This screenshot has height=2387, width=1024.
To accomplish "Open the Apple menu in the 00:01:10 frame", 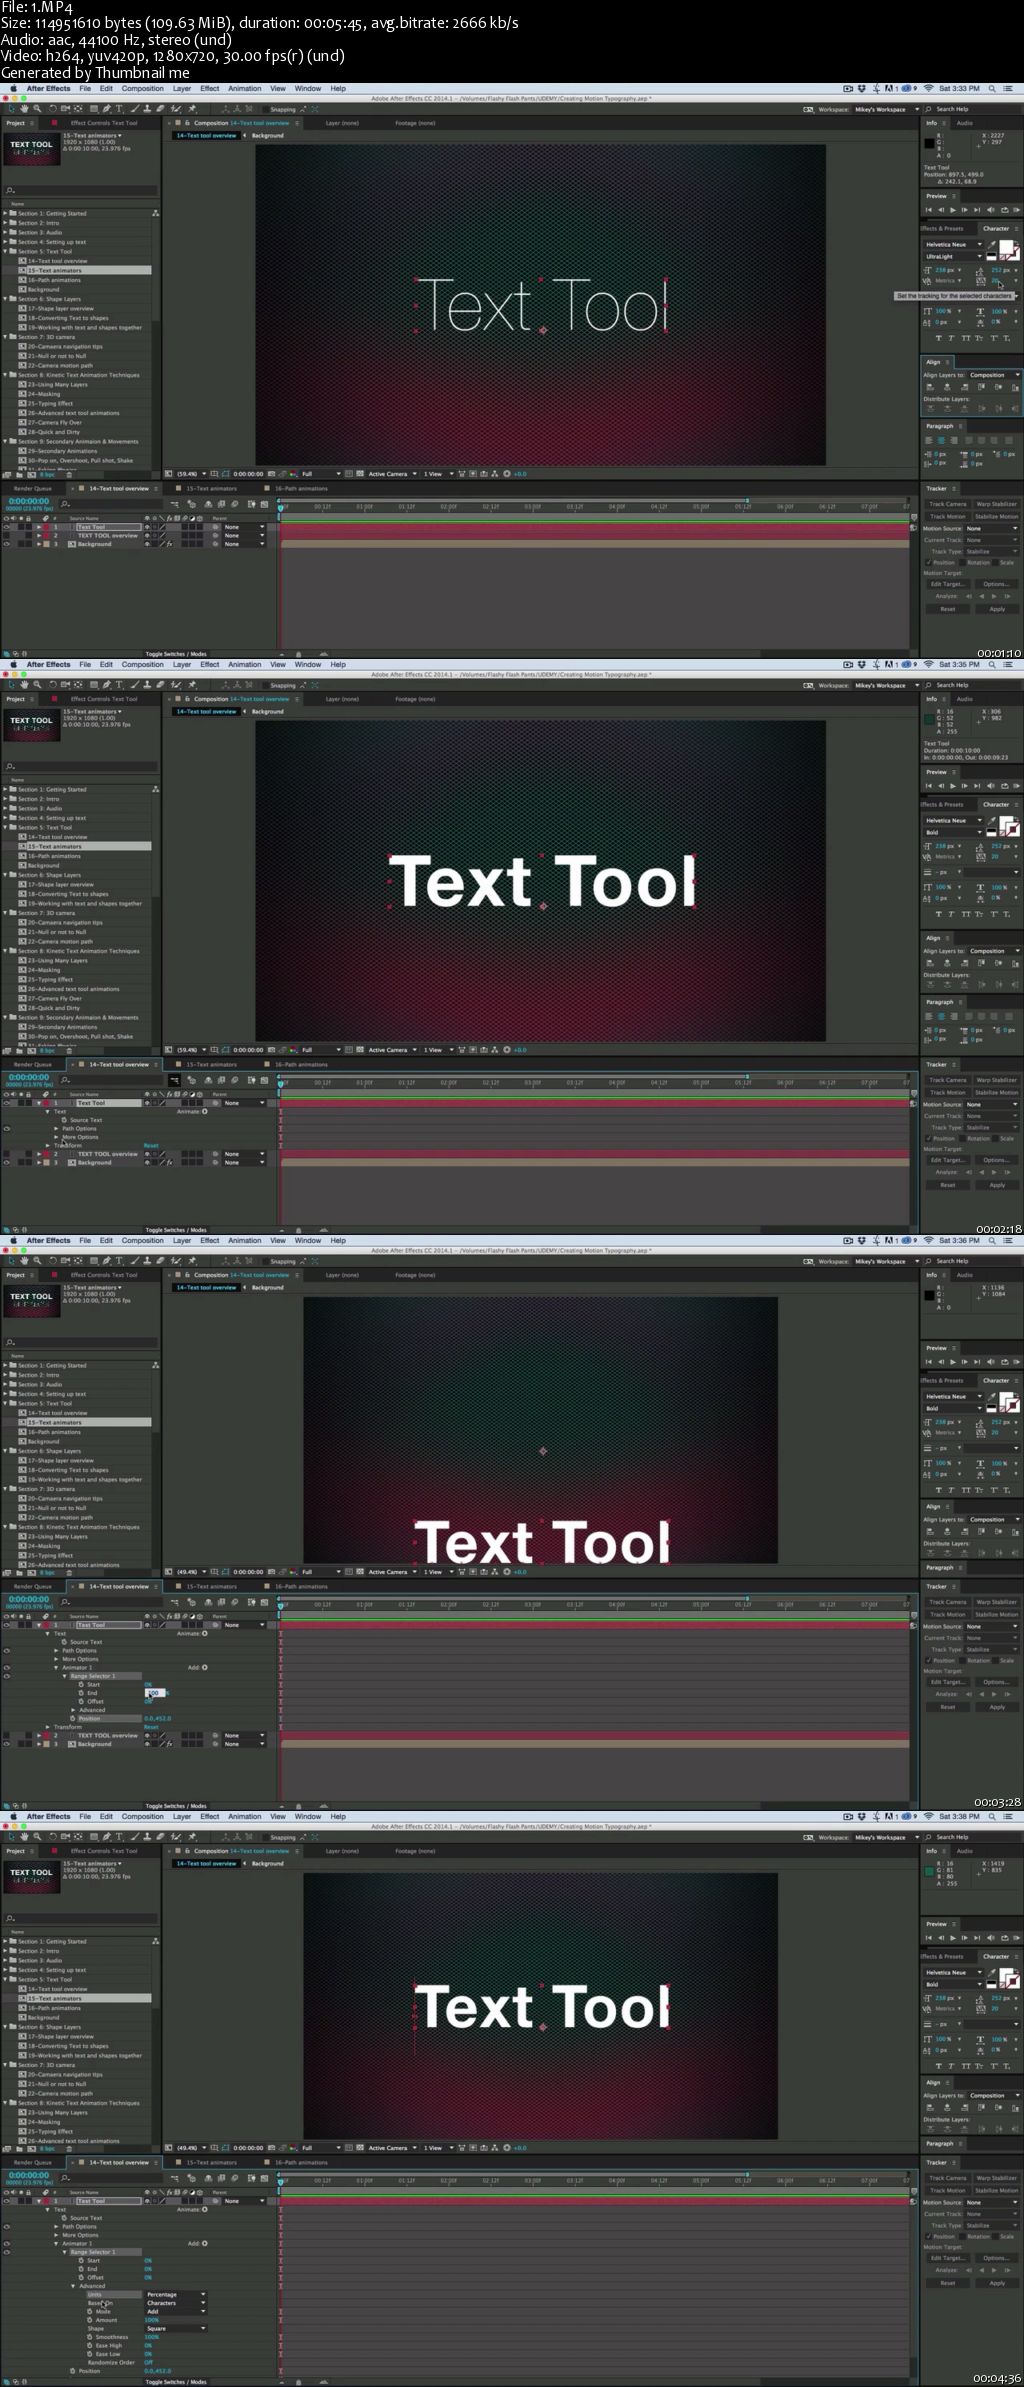I will [x=13, y=88].
